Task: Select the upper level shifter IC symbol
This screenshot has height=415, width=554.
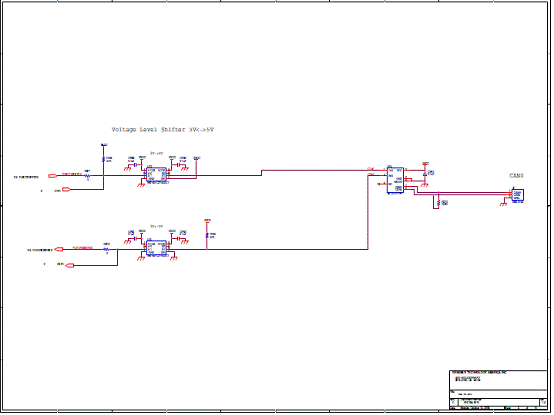Action: tap(157, 175)
